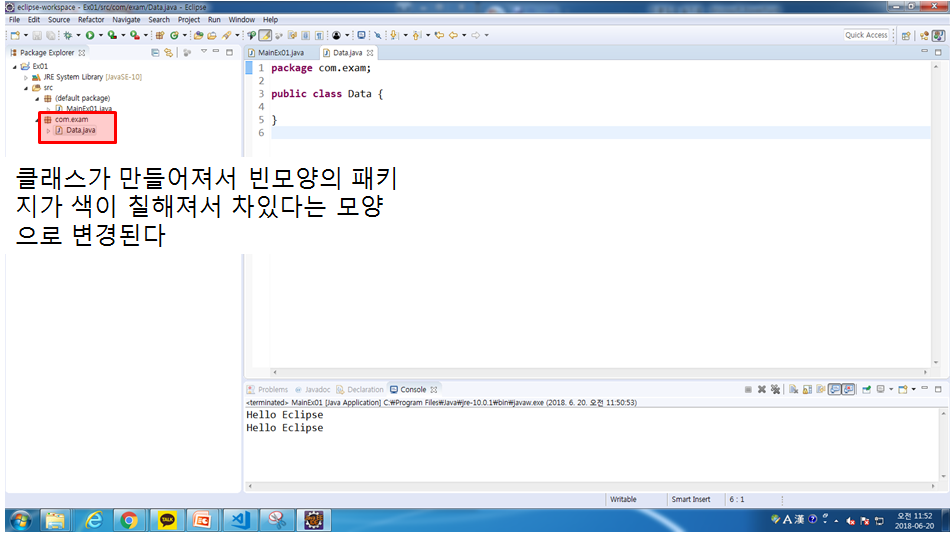Collapse the src folder node
Image resolution: width=951 pixels, height=533 pixels.
tap(26, 88)
